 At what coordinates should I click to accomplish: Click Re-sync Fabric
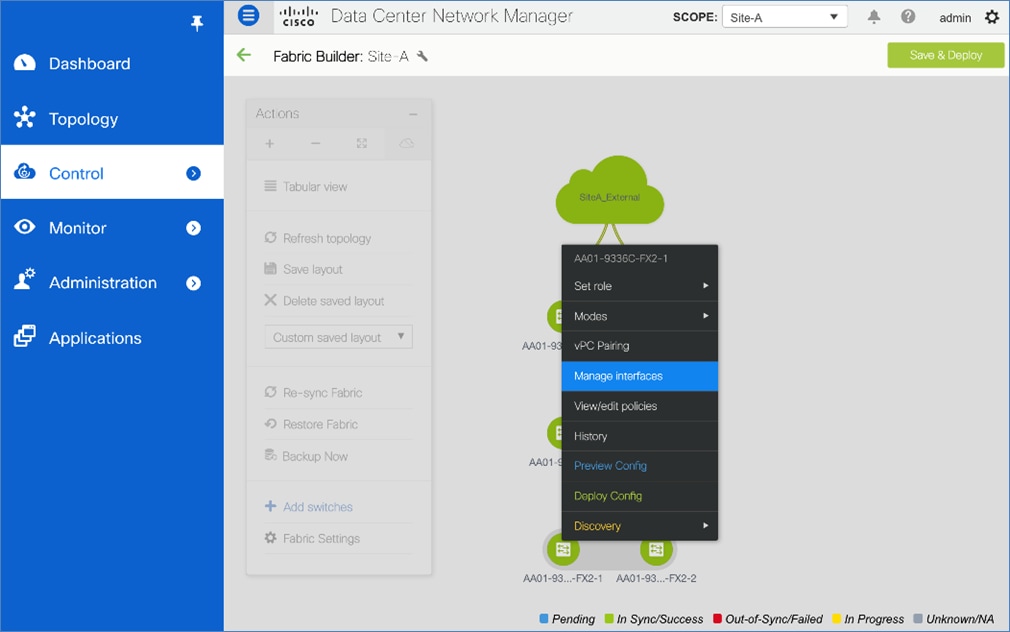pos(313,393)
